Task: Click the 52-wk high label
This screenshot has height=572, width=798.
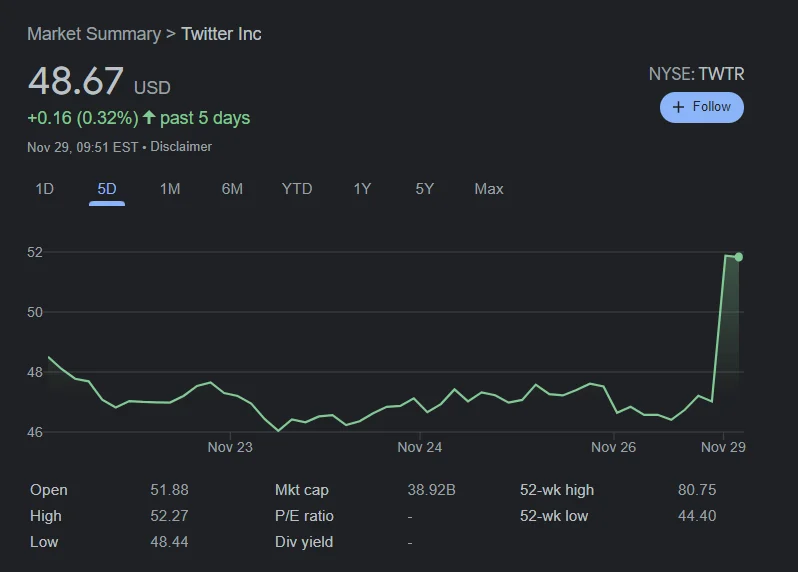Action: pyautogui.click(x=557, y=490)
